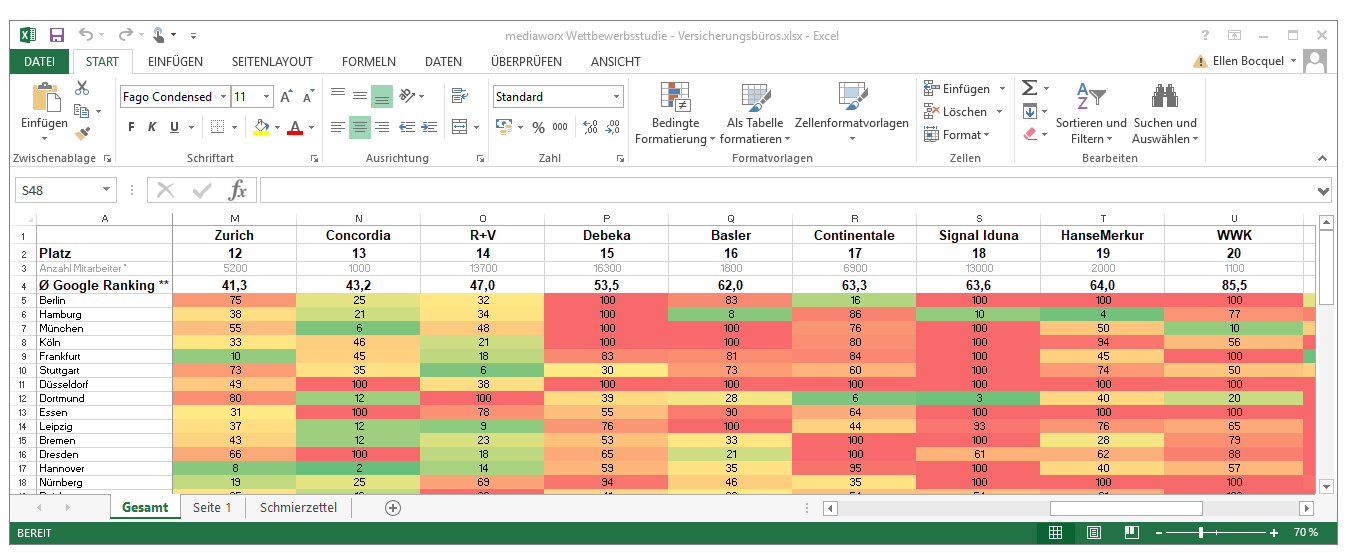Apply the yellow fill color
Image resolution: width=1346 pixels, height=553 pixels.
click(261, 127)
